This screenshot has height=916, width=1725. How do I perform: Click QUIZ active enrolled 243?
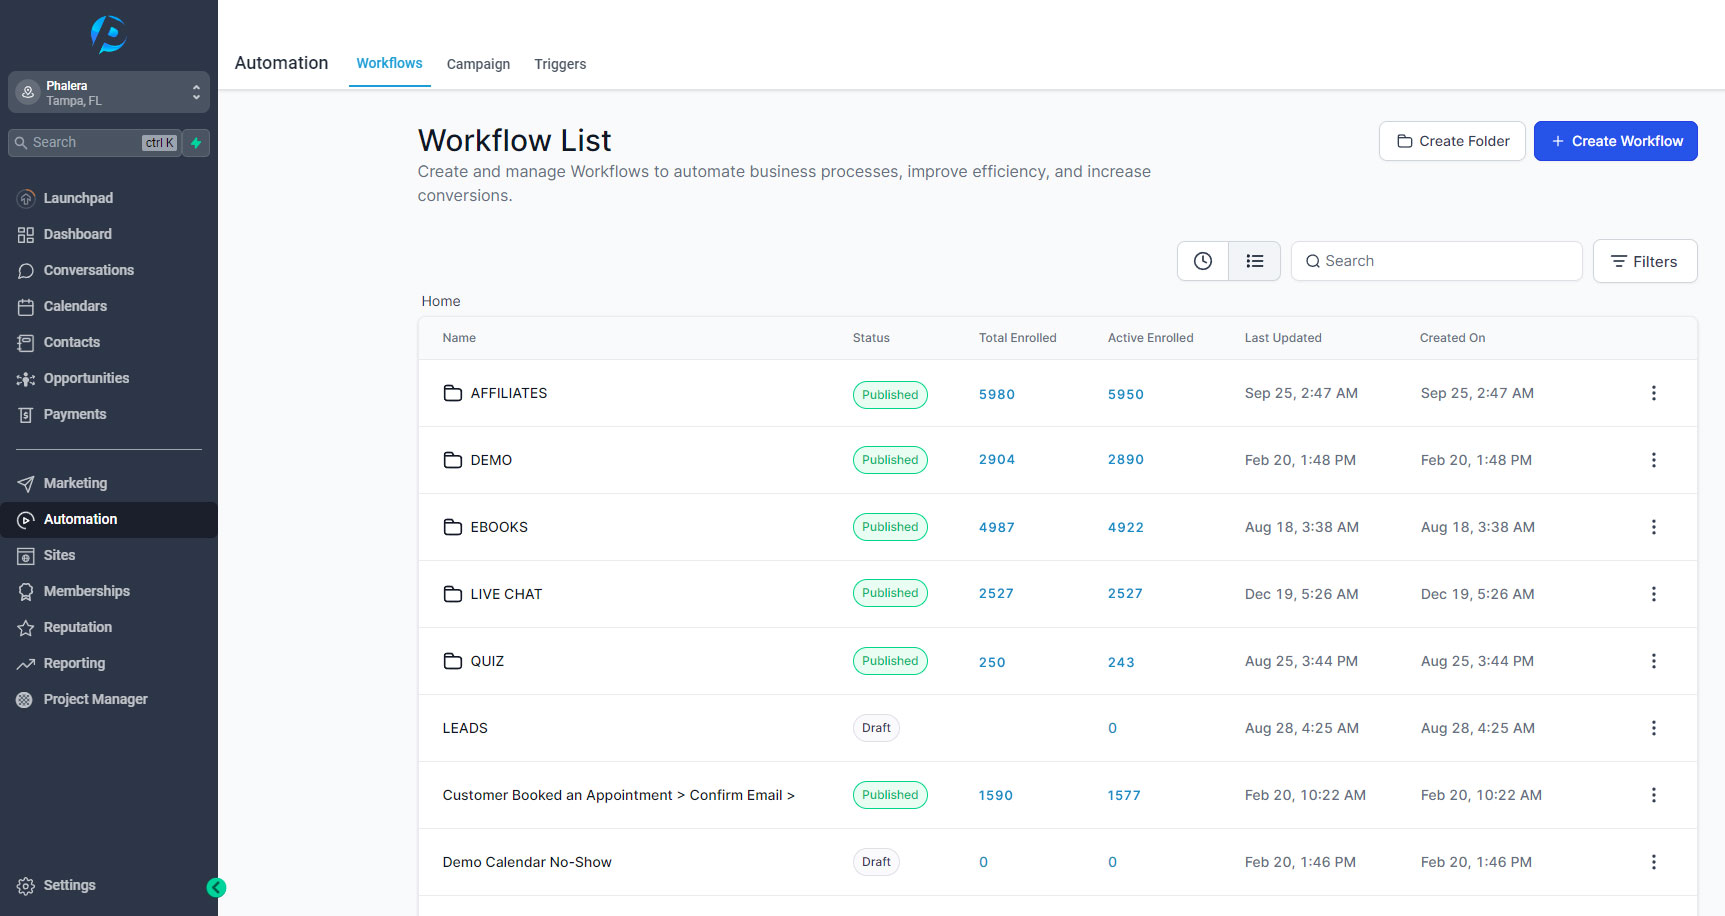click(x=1121, y=662)
